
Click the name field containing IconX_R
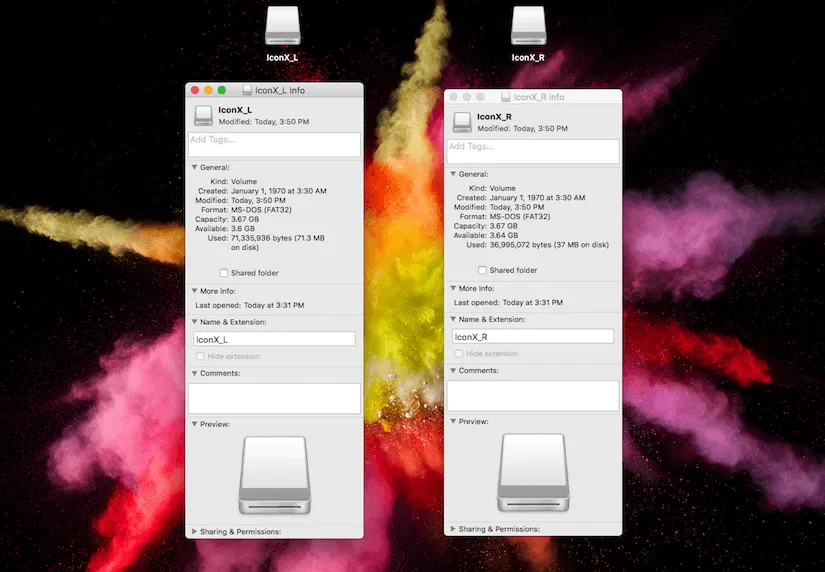533,337
